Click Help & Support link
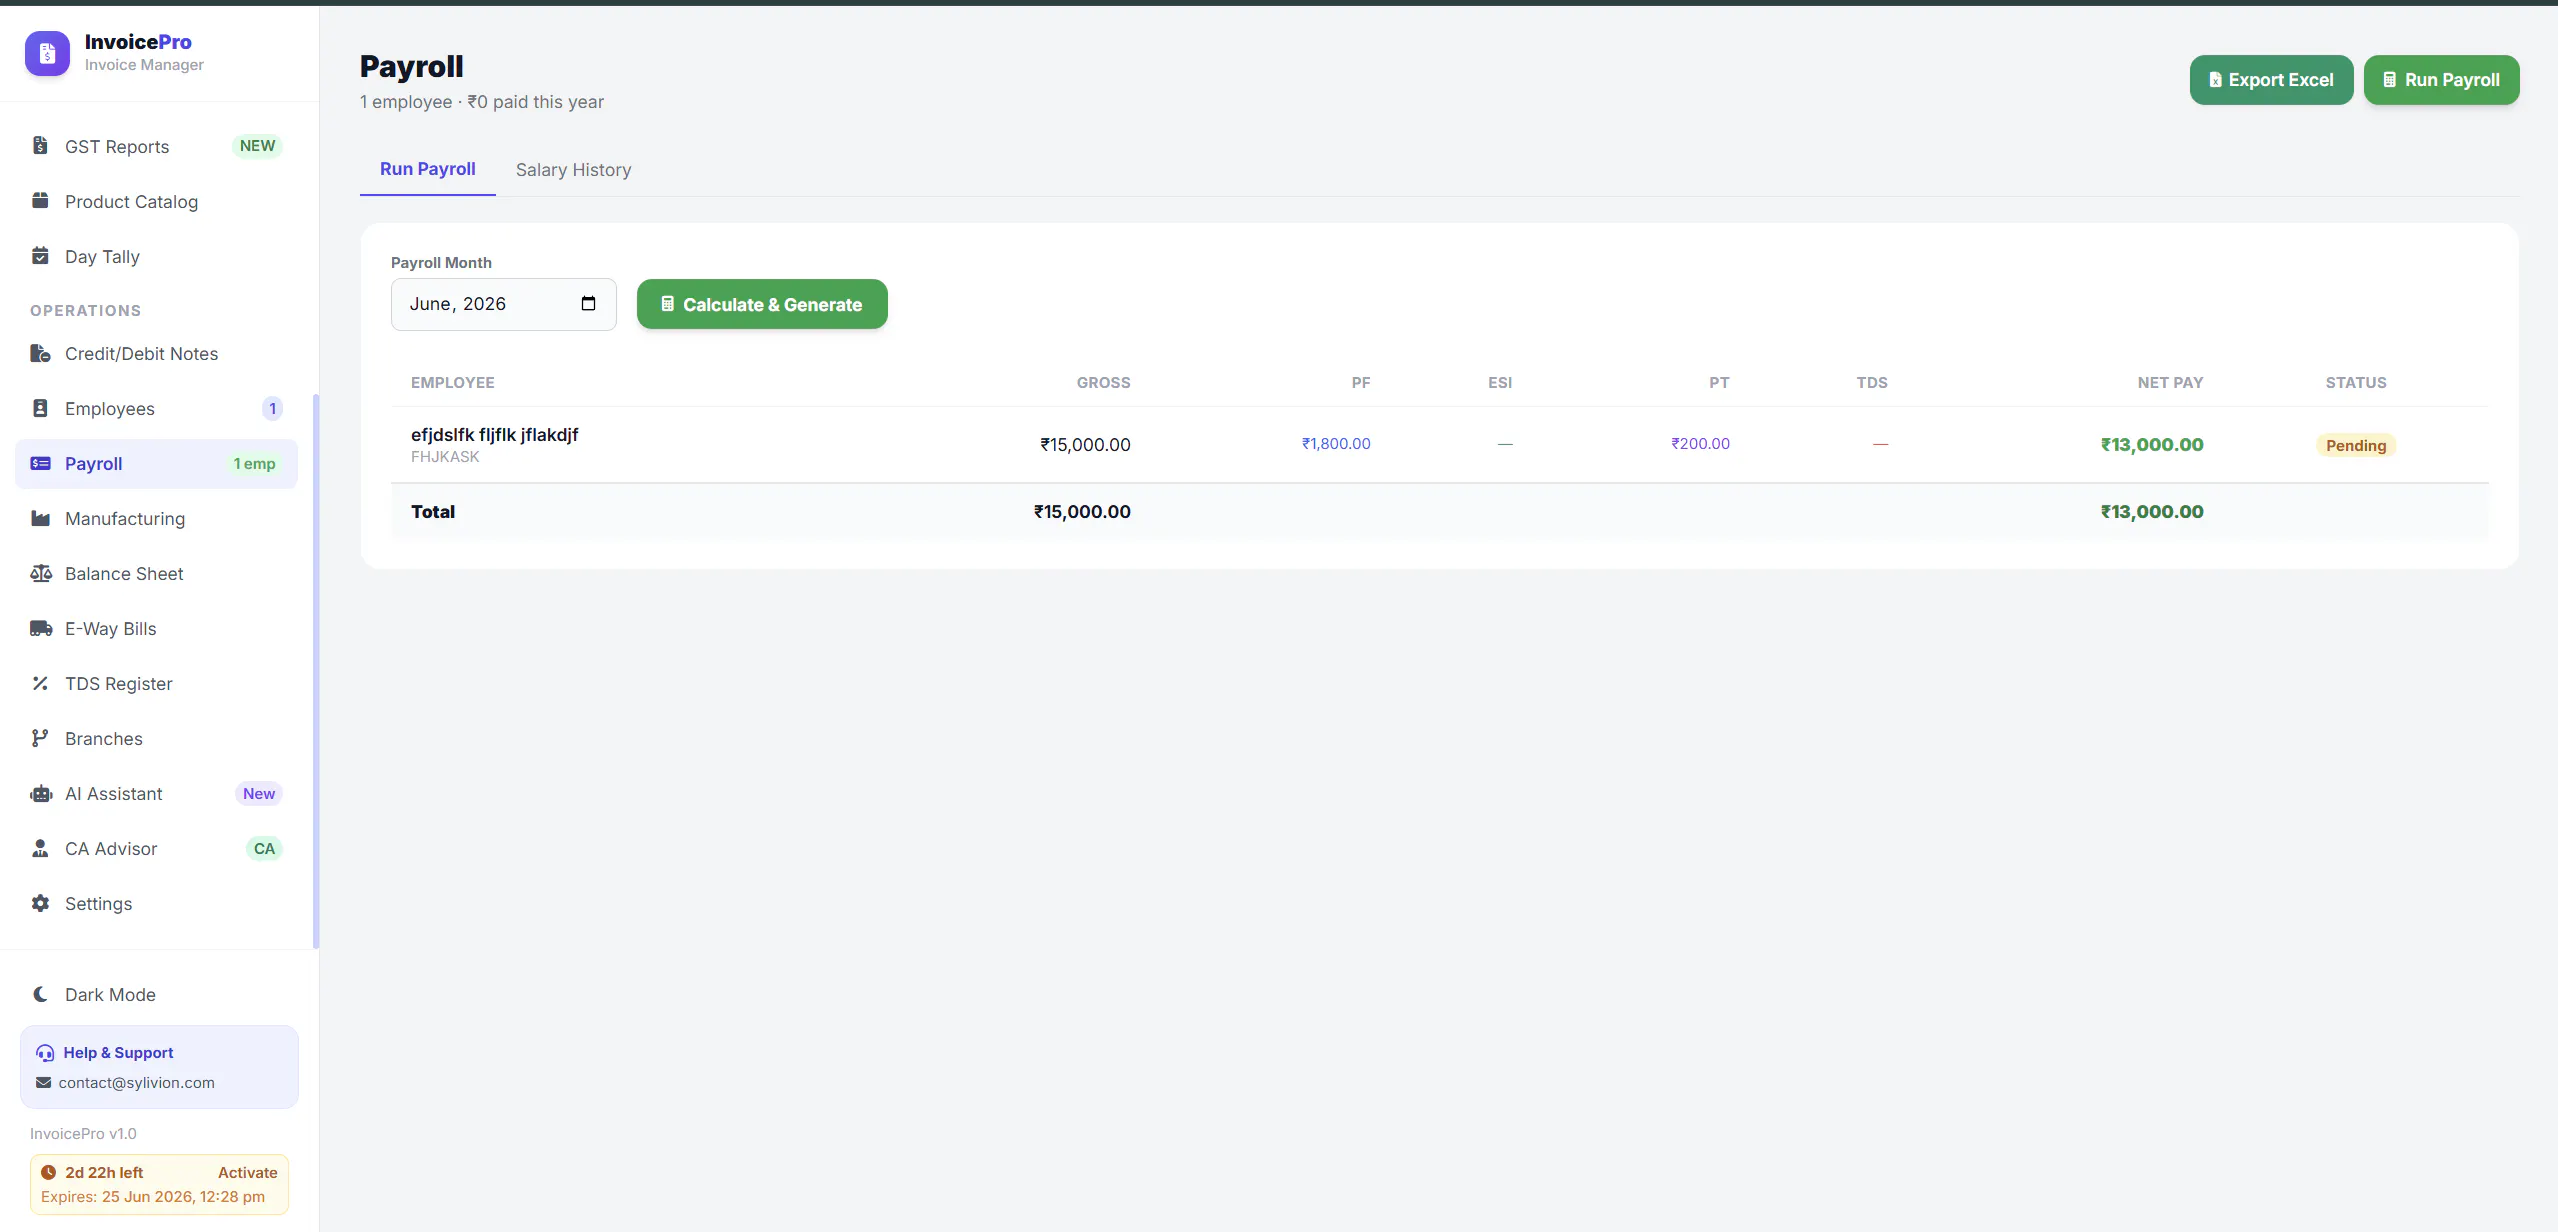 (118, 1052)
